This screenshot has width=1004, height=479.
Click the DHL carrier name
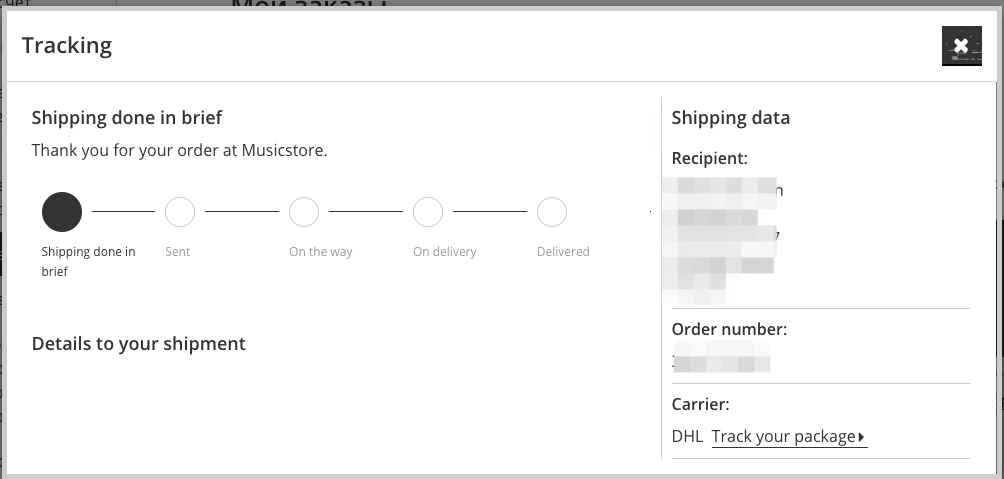(x=688, y=437)
